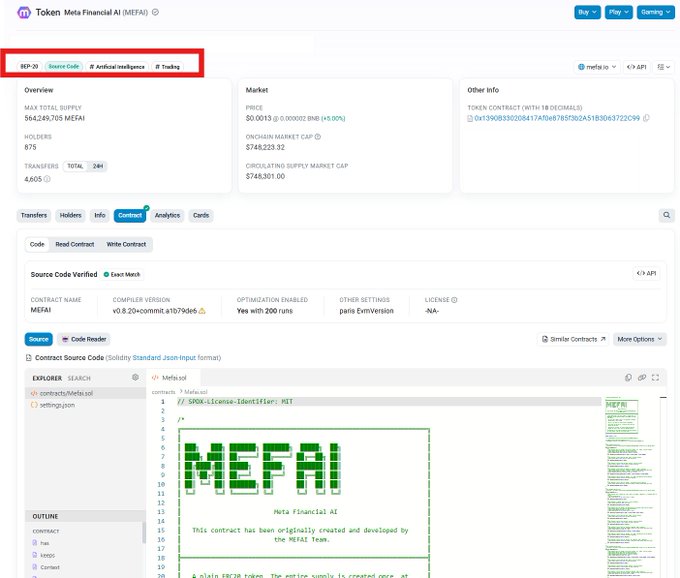The image size is (680, 578).
Task: Click the Source Code tag
Action: (x=64, y=66)
